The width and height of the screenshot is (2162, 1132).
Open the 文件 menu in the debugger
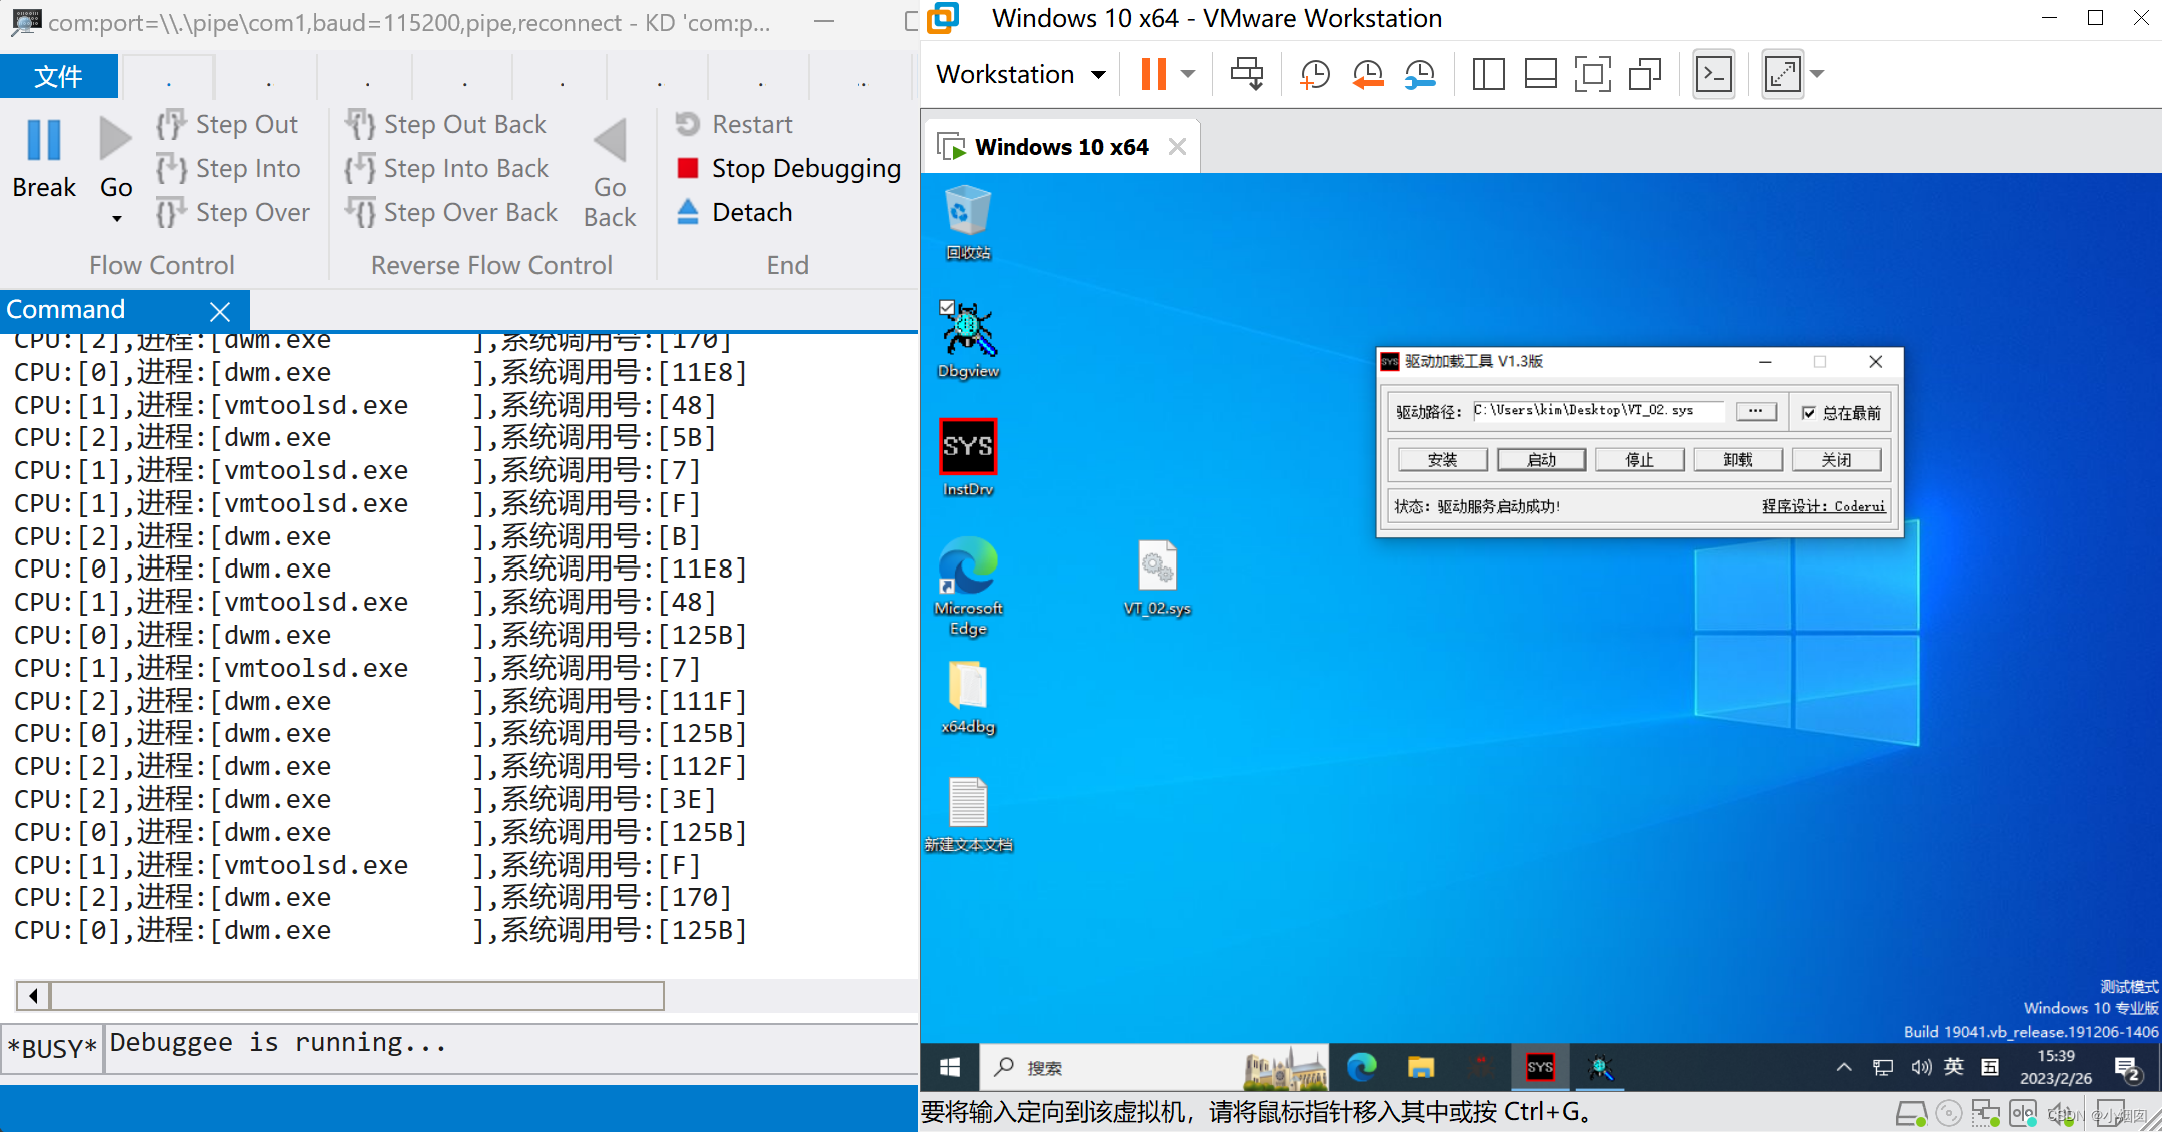click(x=59, y=76)
